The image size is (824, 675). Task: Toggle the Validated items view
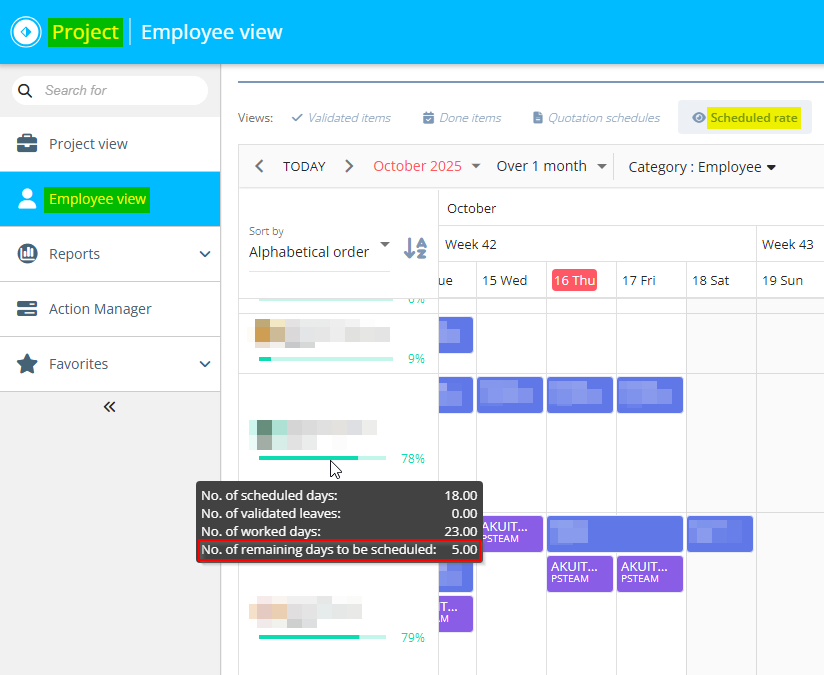point(341,118)
